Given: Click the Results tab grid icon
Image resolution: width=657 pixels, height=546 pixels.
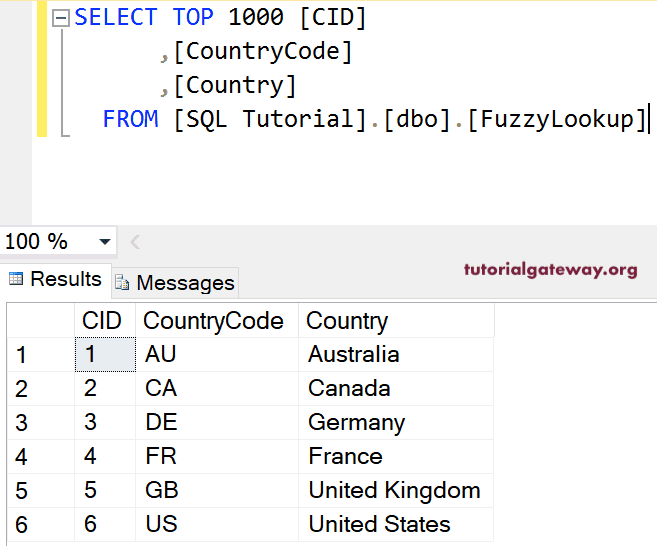Looking at the screenshot, I should pos(16,279).
